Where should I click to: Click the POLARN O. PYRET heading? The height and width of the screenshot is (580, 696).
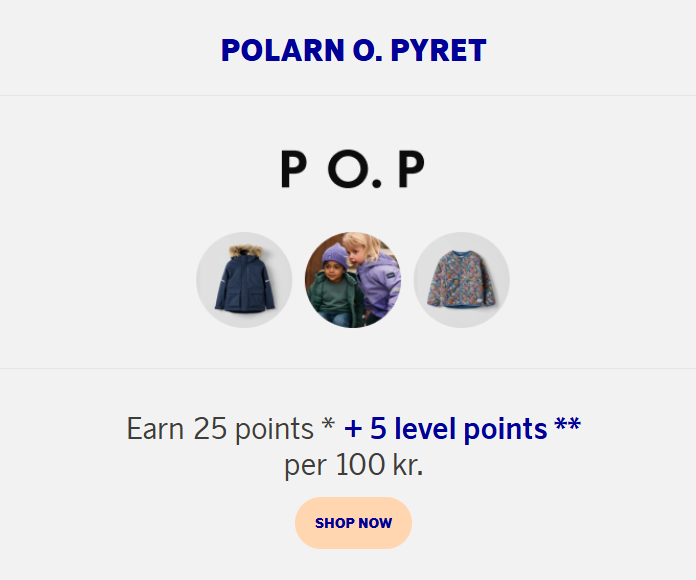click(x=353, y=50)
